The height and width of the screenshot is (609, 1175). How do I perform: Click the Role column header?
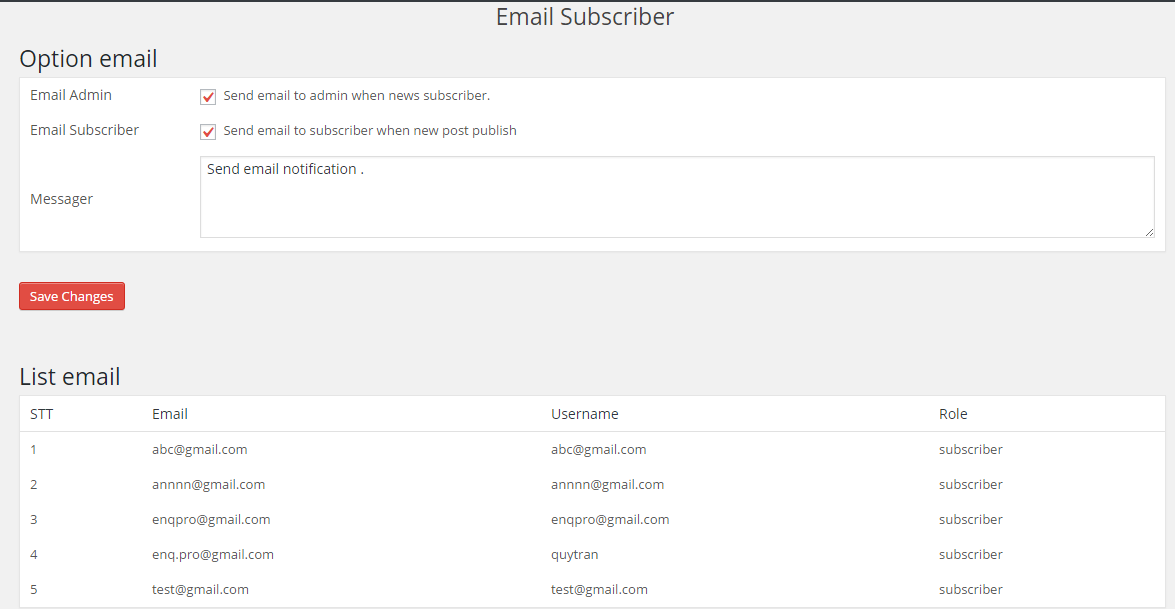(x=953, y=414)
